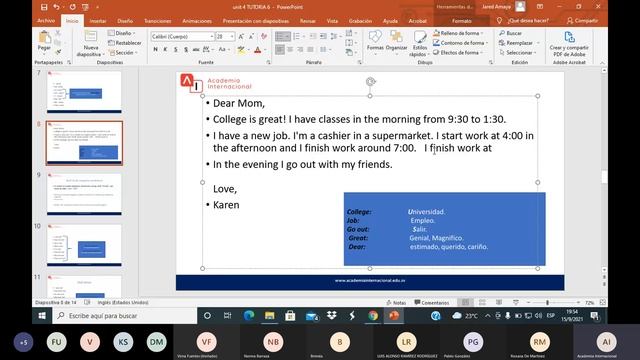This screenshot has width=640, height=360.
Task: Switch to the Presentación con diapositivas tab
Action: click(256, 21)
